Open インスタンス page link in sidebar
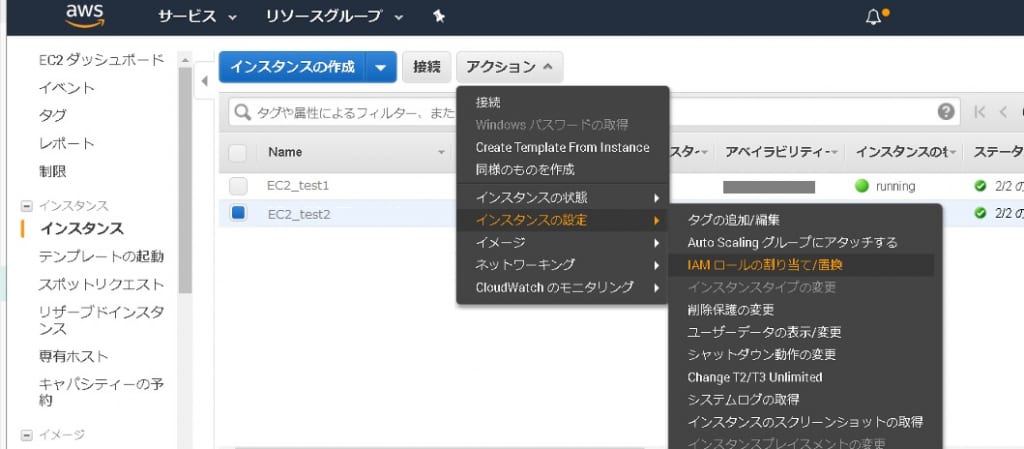1024x449 pixels. [82, 228]
